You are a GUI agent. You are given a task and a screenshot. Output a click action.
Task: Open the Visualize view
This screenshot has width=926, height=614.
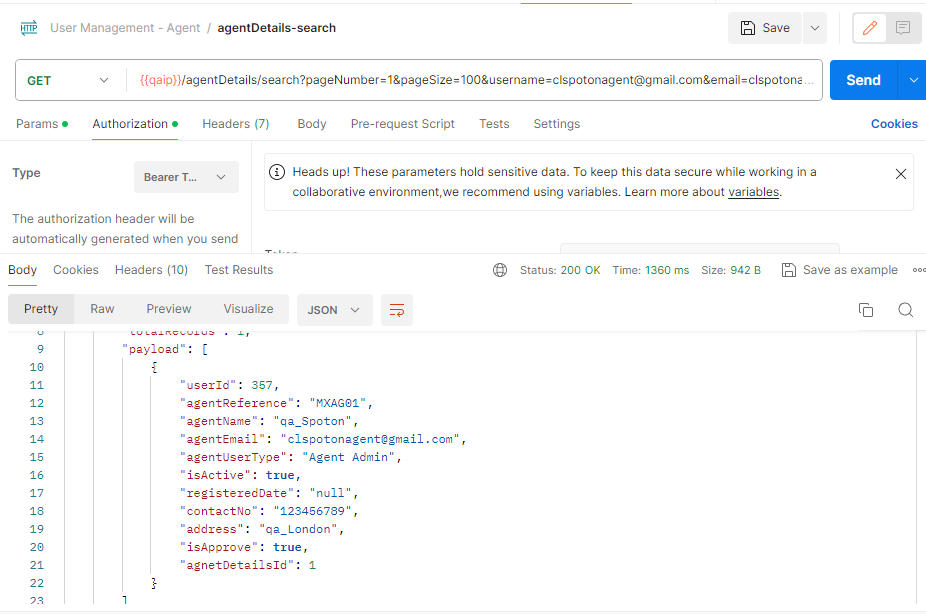(x=248, y=309)
